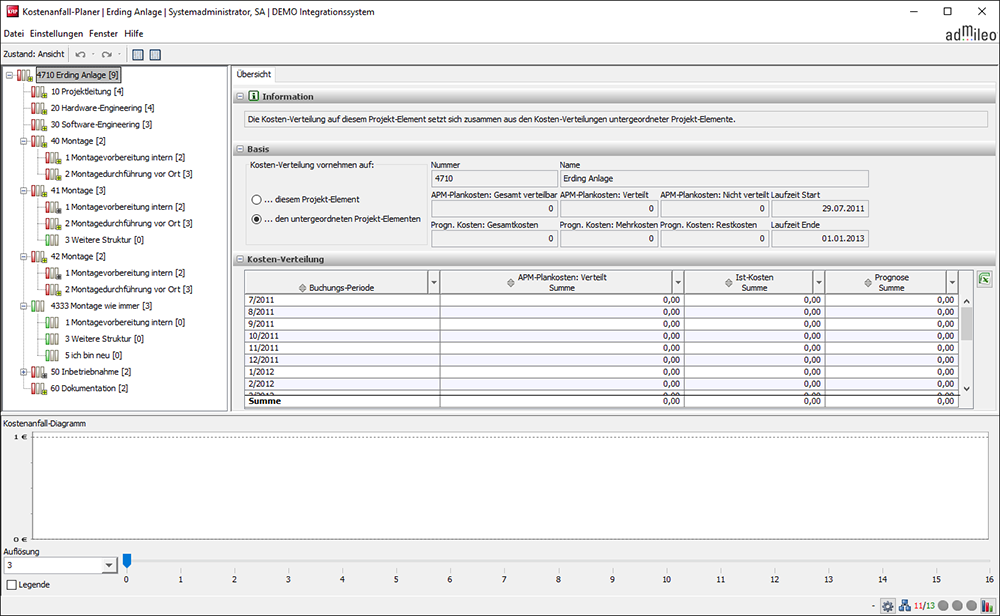This screenshot has width=1000, height=616.
Task: Click the Ist-Kosten Summe column header
Action: coord(749,282)
